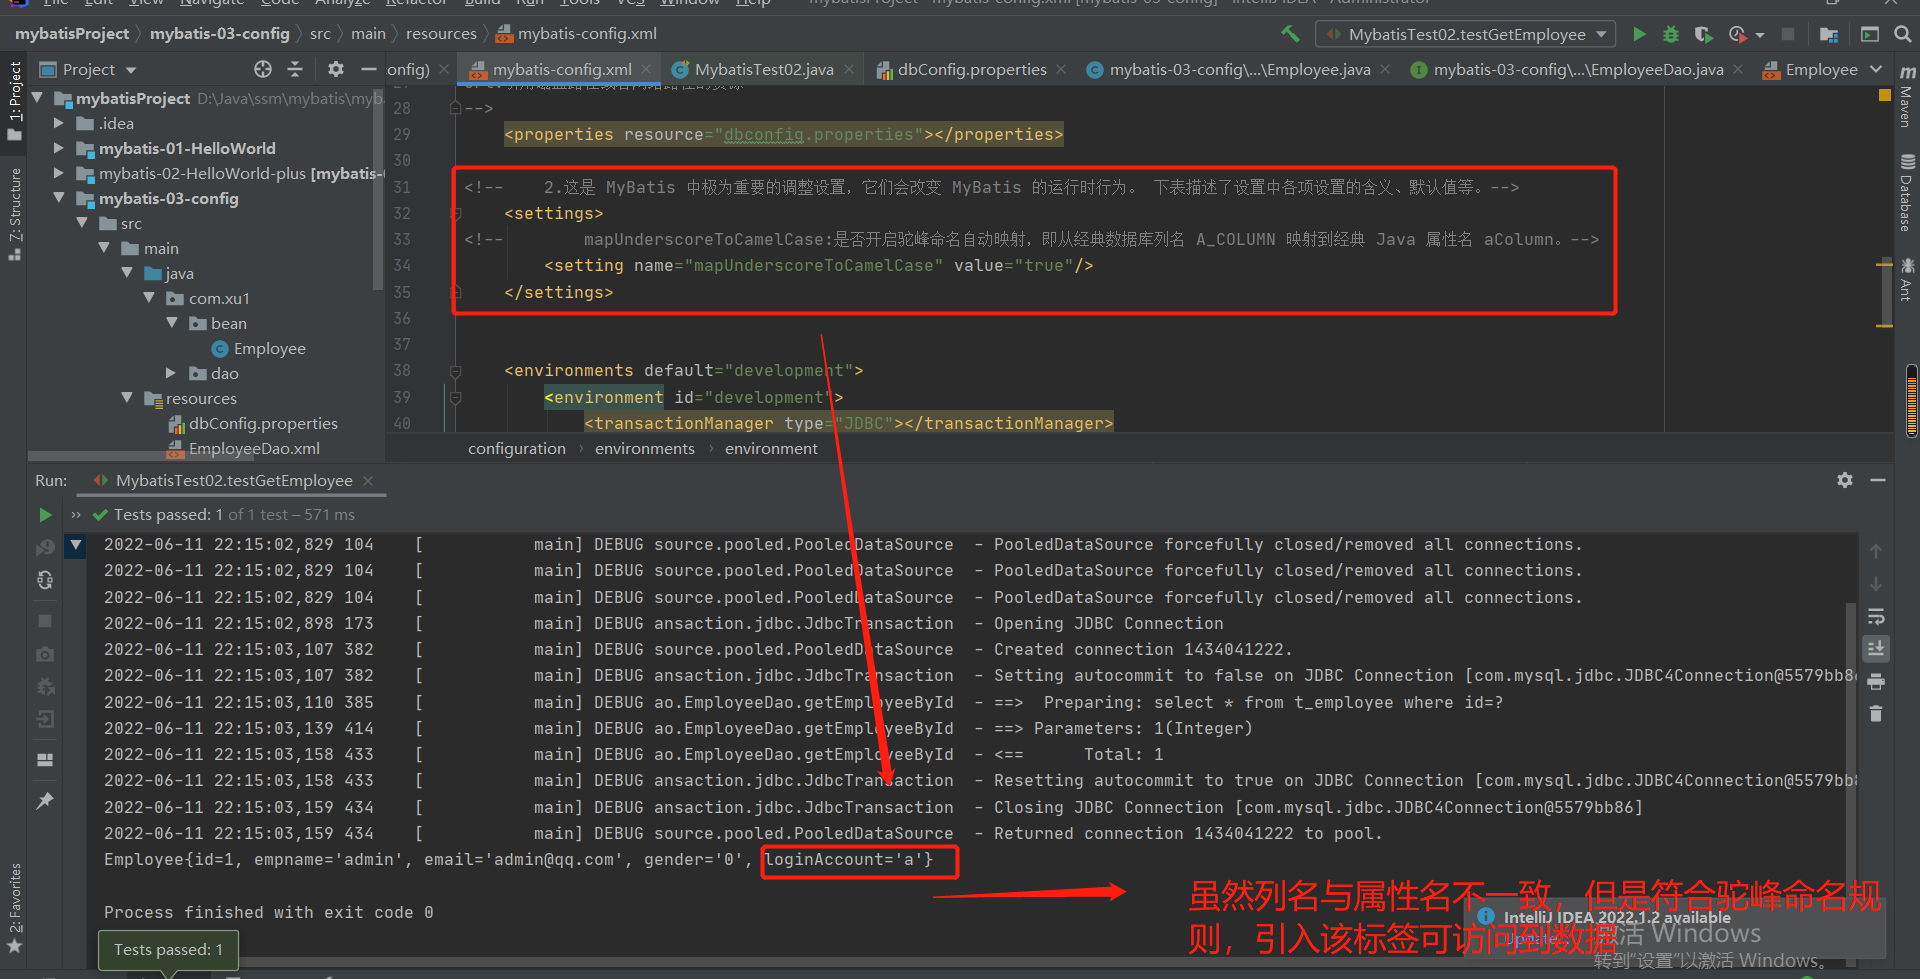Run with Coverage shield icon
Screen dimensions: 1920x979
(x=1703, y=34)
